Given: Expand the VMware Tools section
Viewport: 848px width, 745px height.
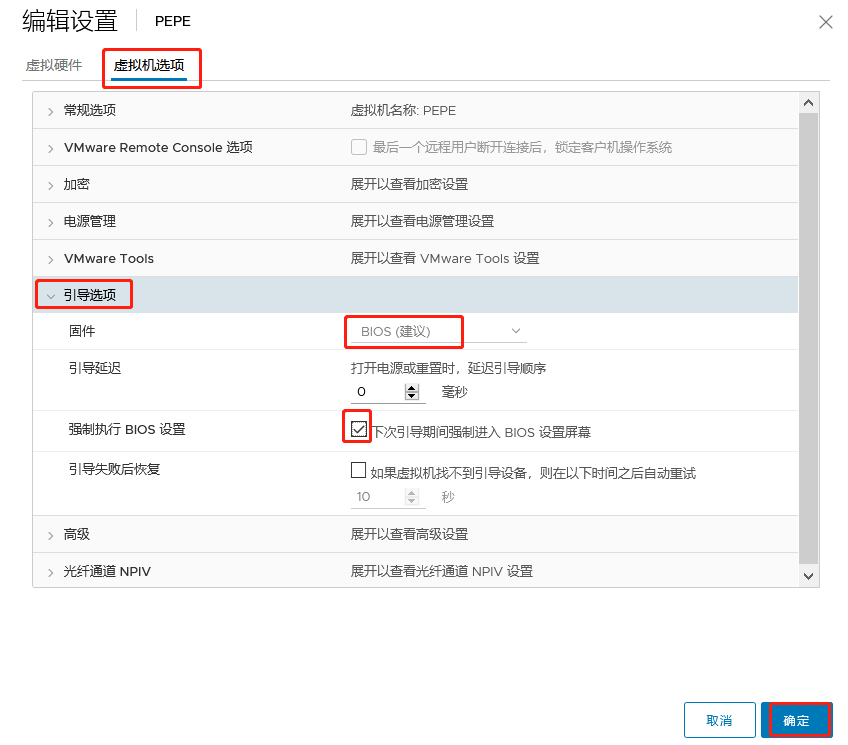Looking at the screenshot, I should coord(50,260).
